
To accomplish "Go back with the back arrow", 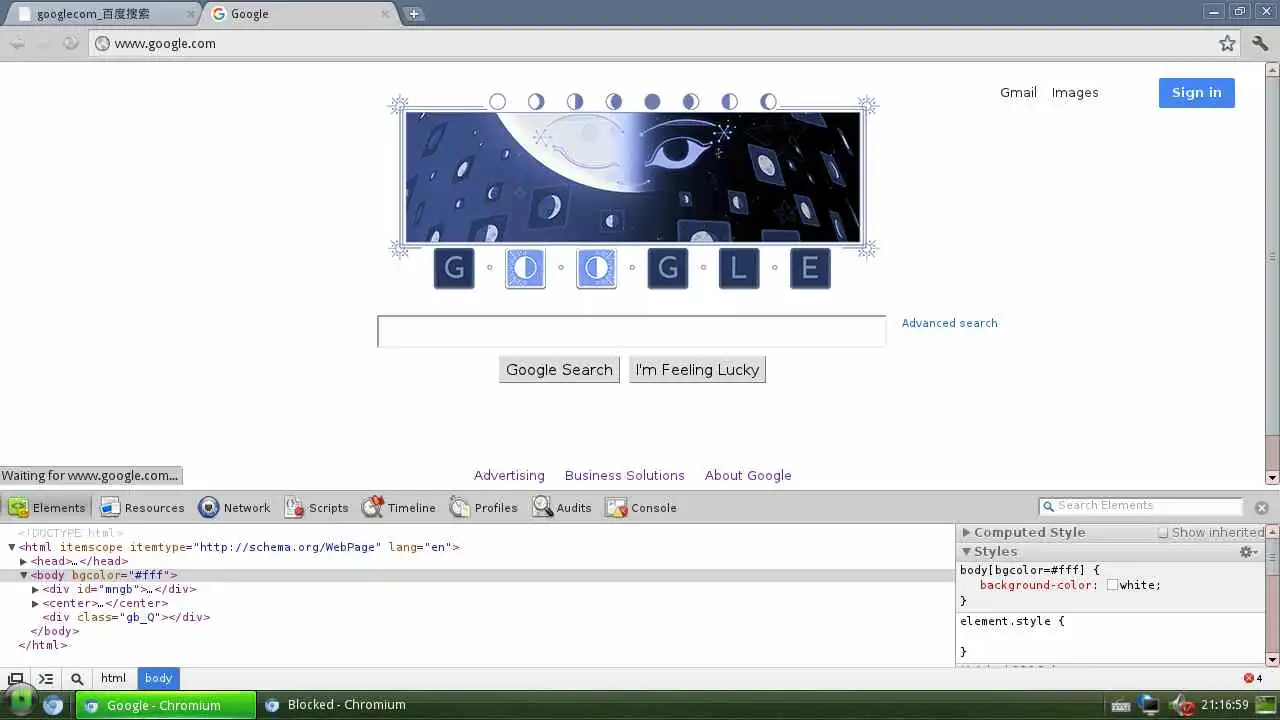I will 17,43.
